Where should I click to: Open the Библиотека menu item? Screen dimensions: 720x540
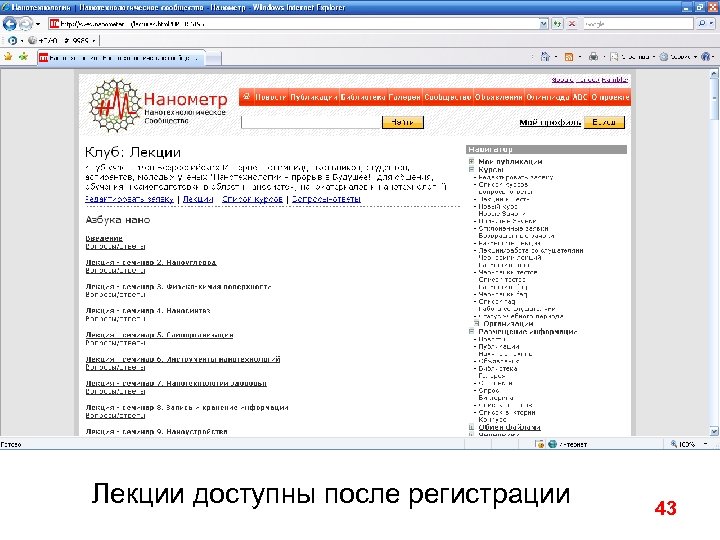click(x=363, y=97)
